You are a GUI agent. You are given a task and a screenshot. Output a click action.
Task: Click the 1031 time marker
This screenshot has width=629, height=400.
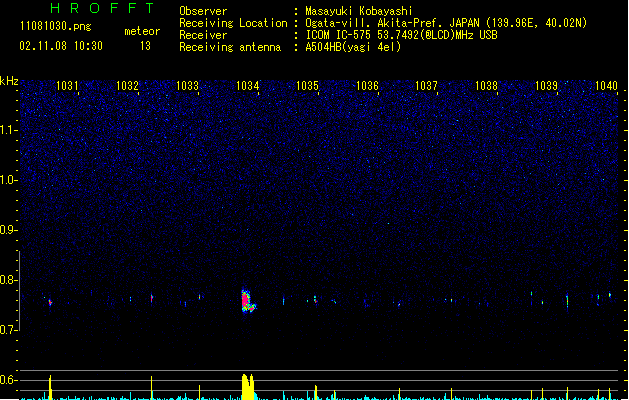(x=67, y=85)
